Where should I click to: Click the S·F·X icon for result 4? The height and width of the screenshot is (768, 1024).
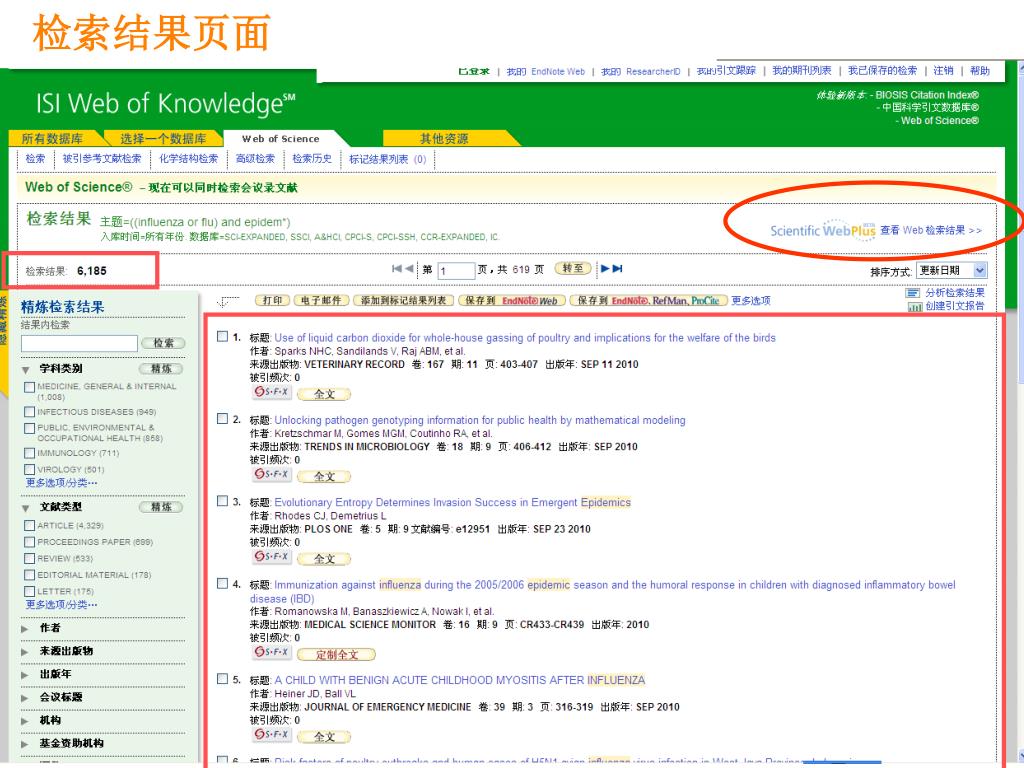pos(272,652)
